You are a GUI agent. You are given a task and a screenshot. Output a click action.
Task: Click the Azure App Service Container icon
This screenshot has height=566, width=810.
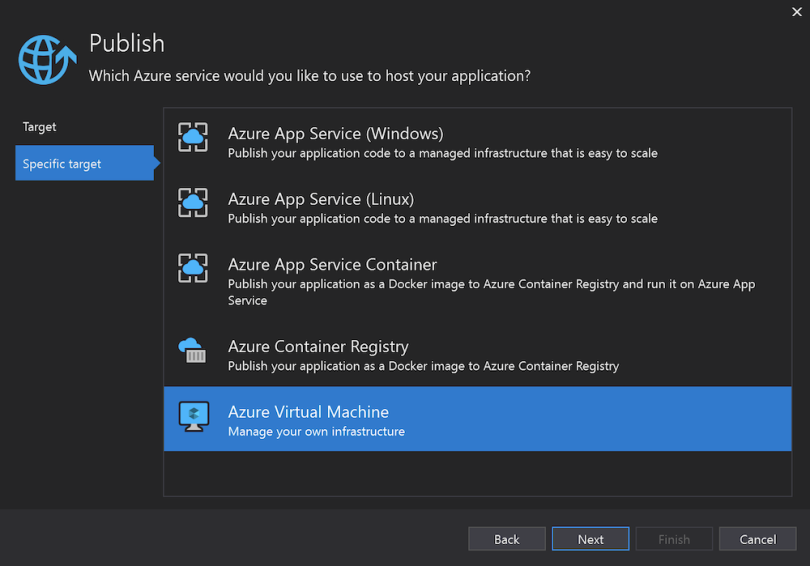click(193, 268)
